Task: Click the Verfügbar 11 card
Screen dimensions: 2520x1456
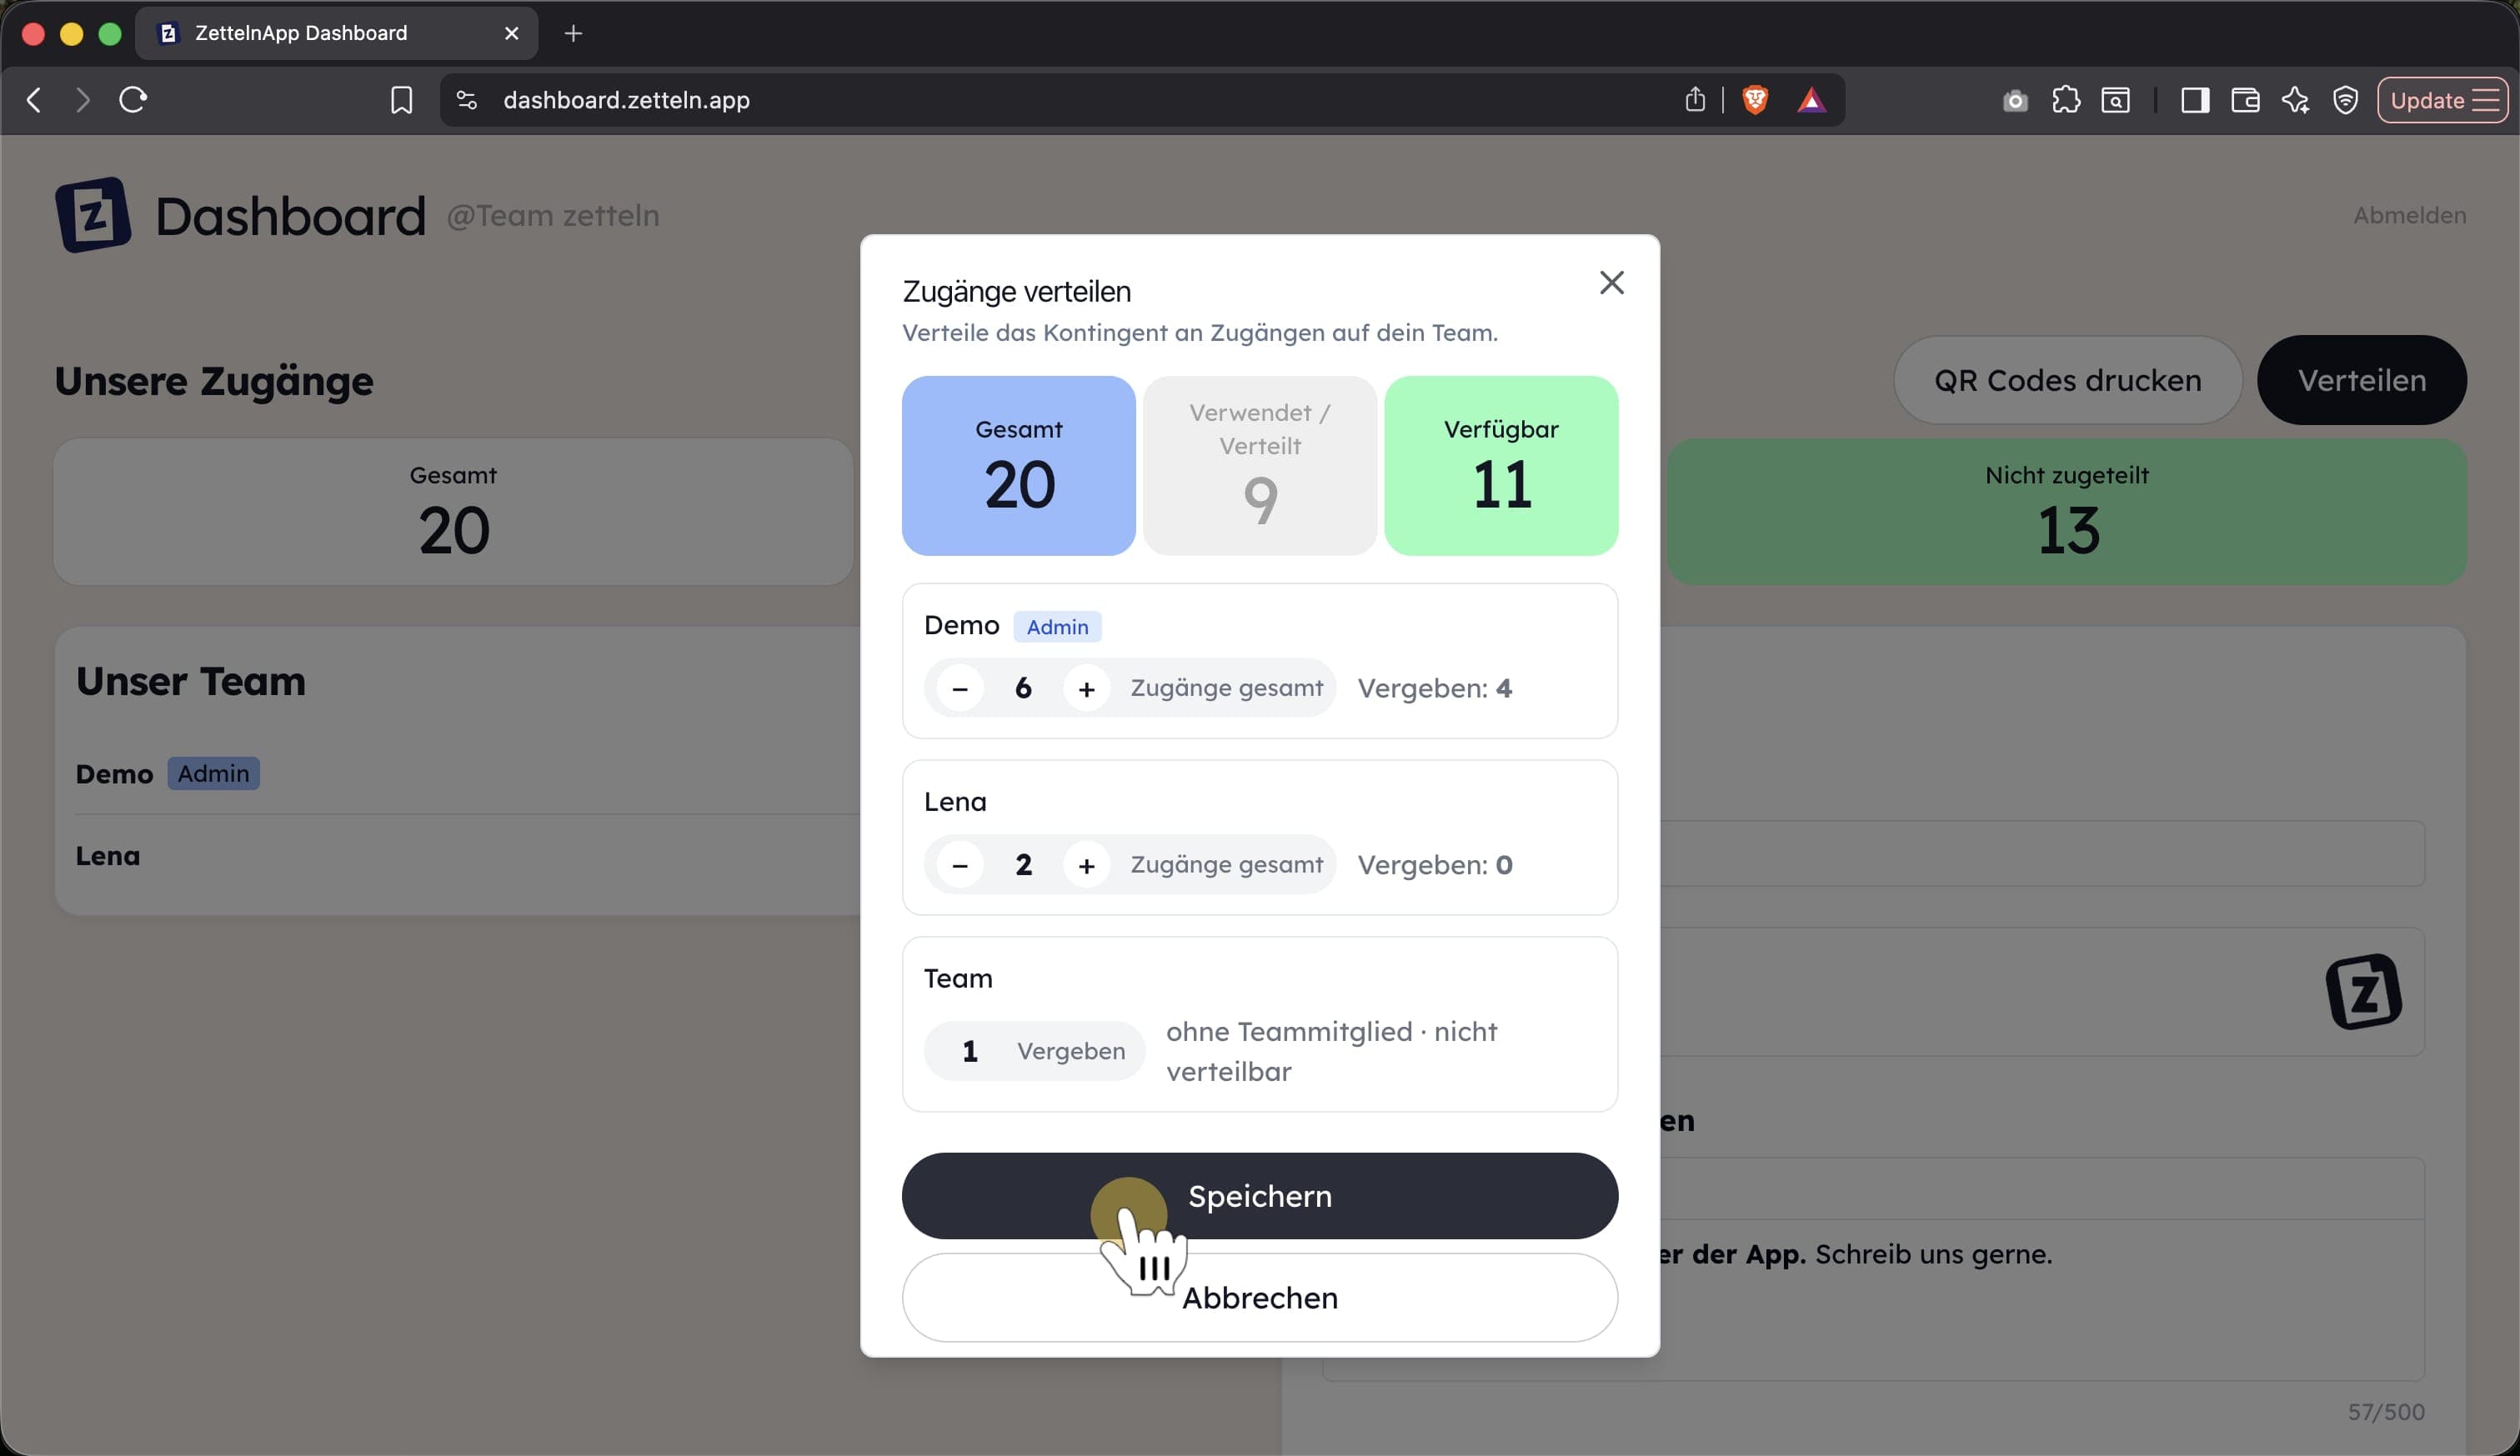Action: (x=1501, y=465)
